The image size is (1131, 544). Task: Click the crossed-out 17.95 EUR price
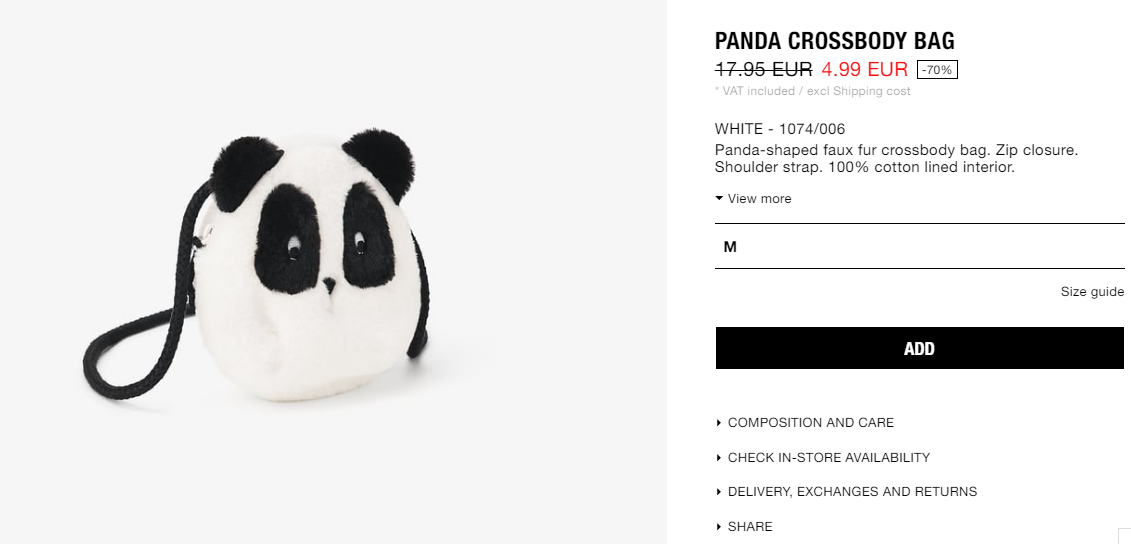763,69
